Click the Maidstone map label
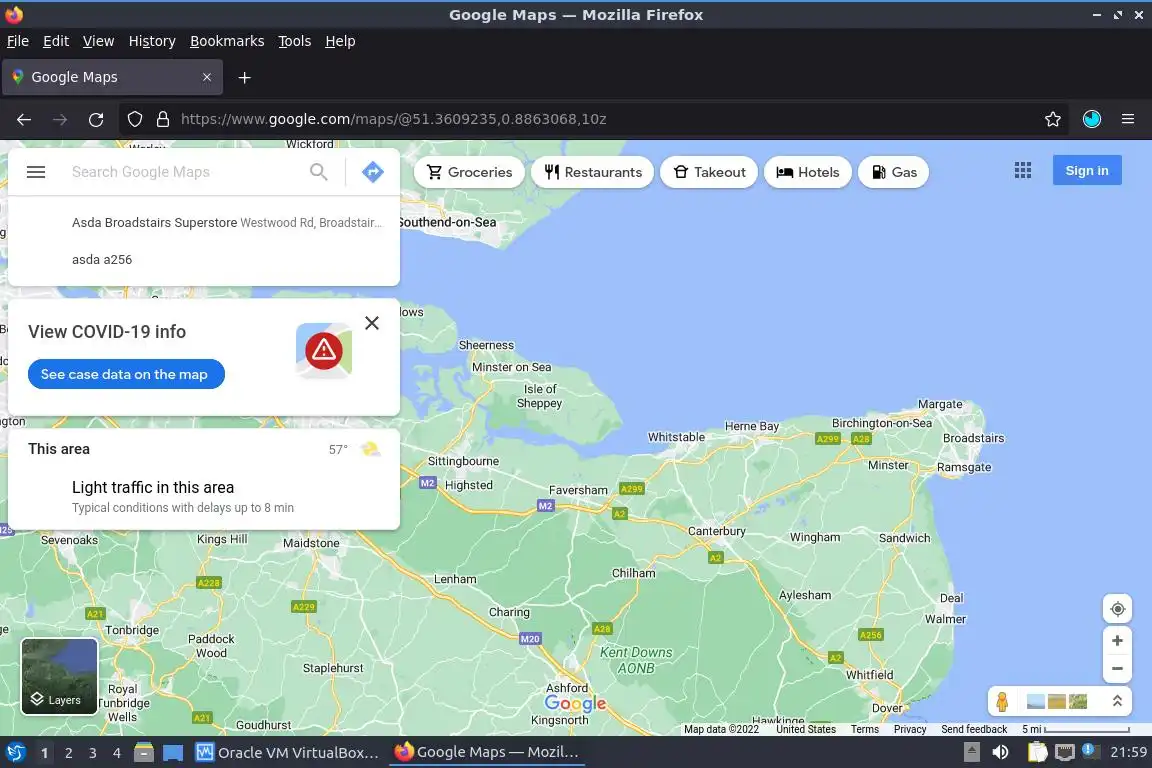The image size is (1152, 768). tap(312, 543)
